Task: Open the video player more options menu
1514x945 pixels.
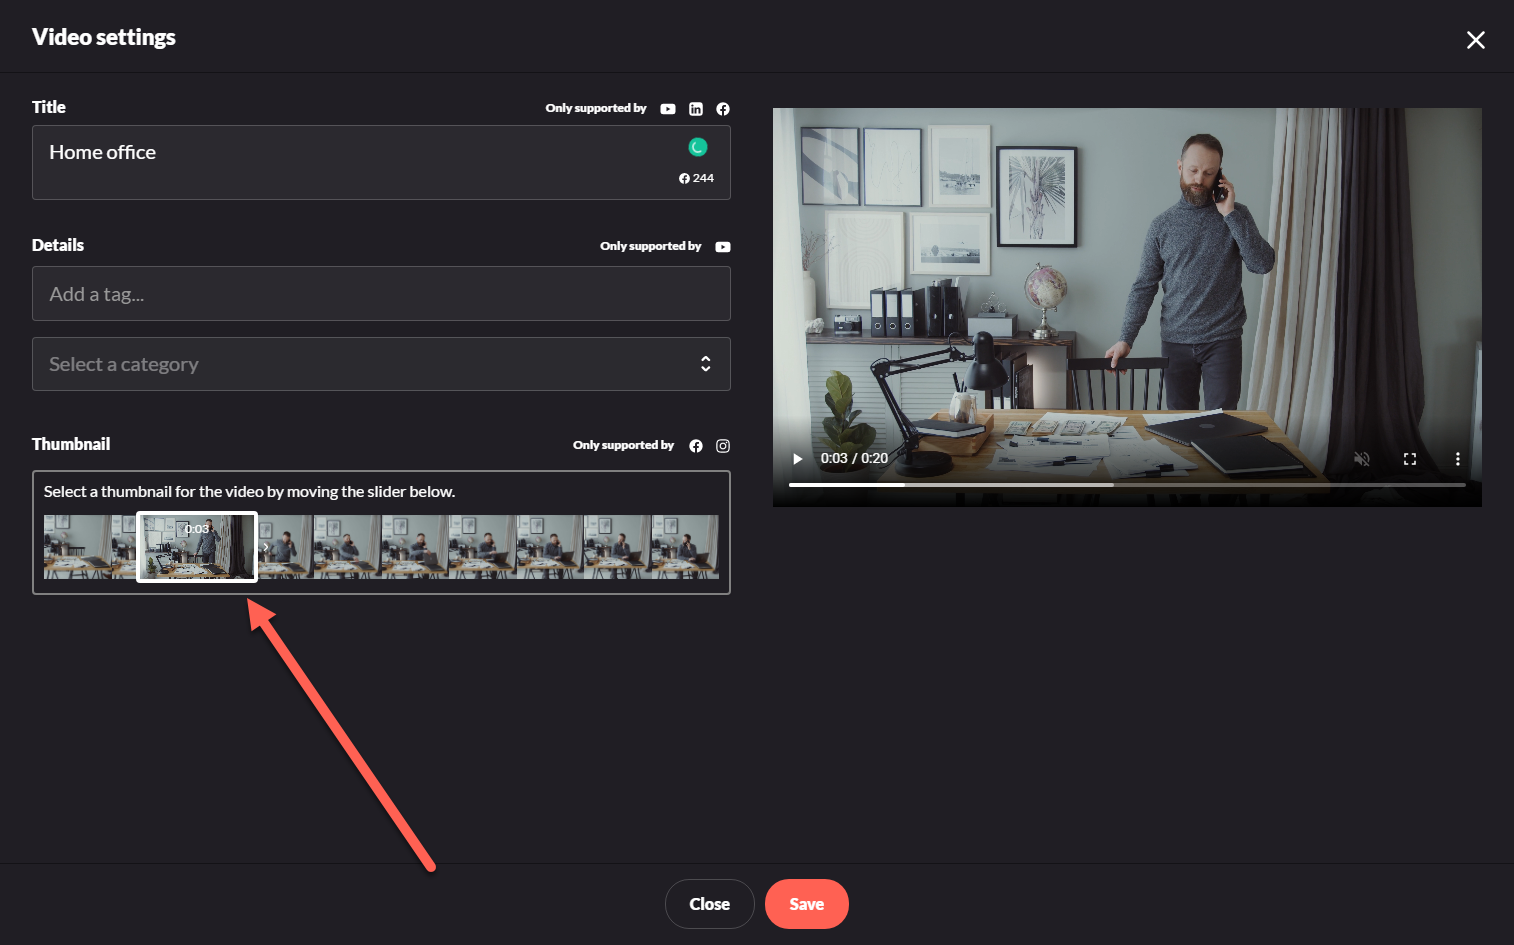Action: point(1457,459)
